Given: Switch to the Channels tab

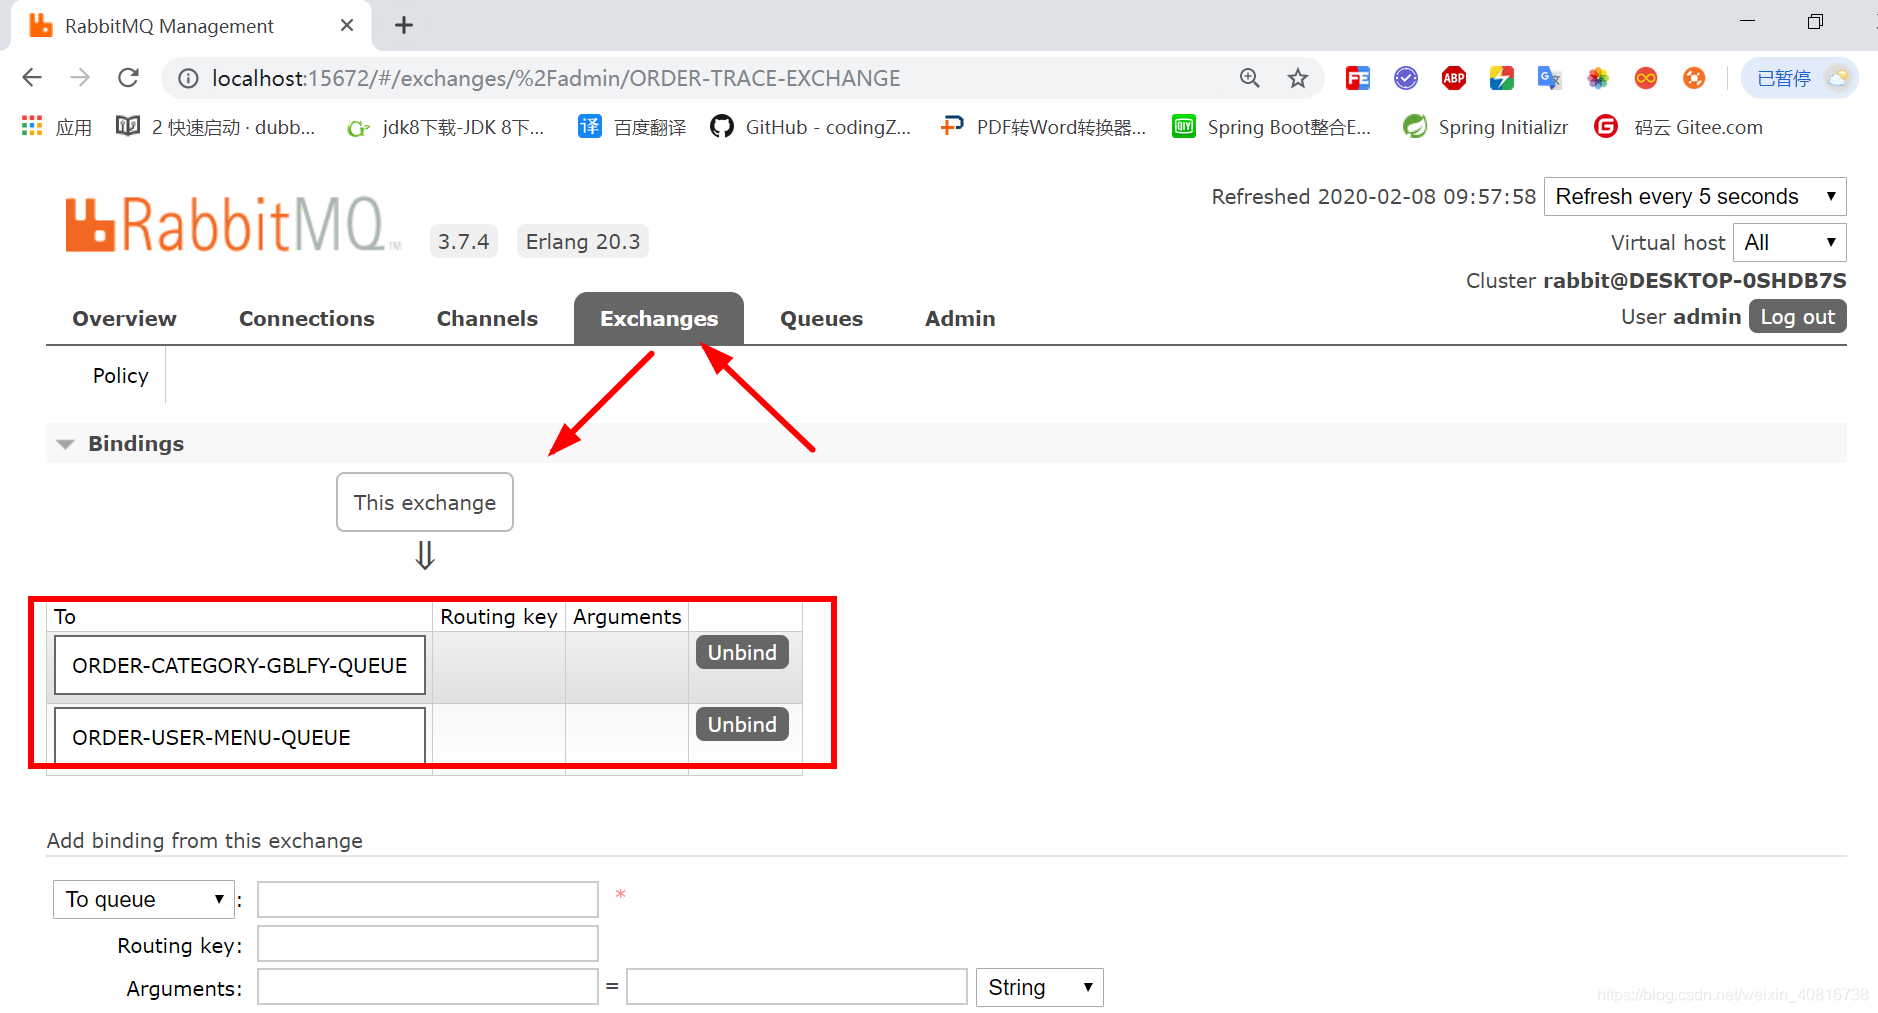Looking at the screenshot, I should (x=487, y=318).
